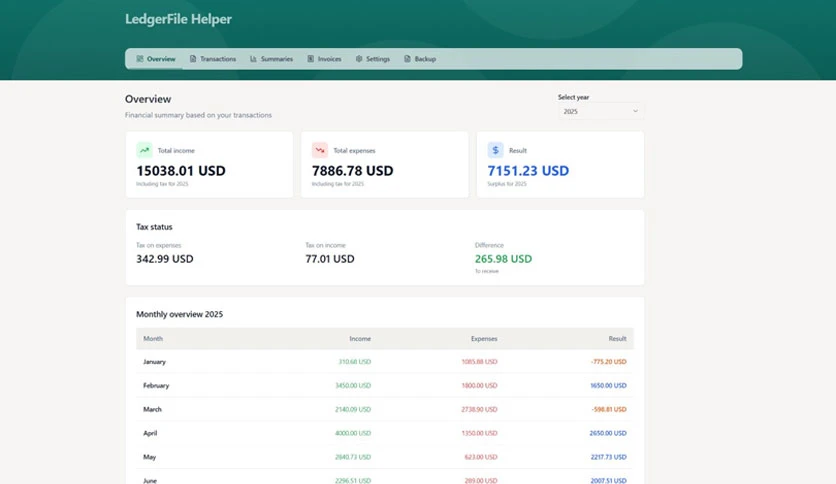This screenshot has width=836, height=484.
Task: Click the Difference value 265.98 USD
Action: [503, 259]
